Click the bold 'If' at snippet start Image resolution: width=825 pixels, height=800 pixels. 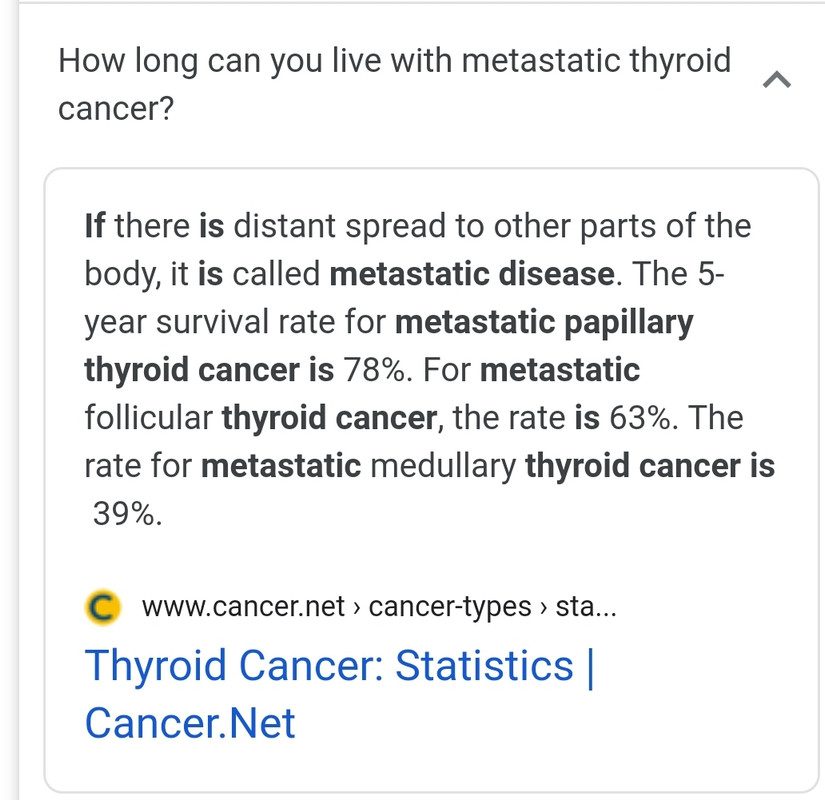coord(95,226)
